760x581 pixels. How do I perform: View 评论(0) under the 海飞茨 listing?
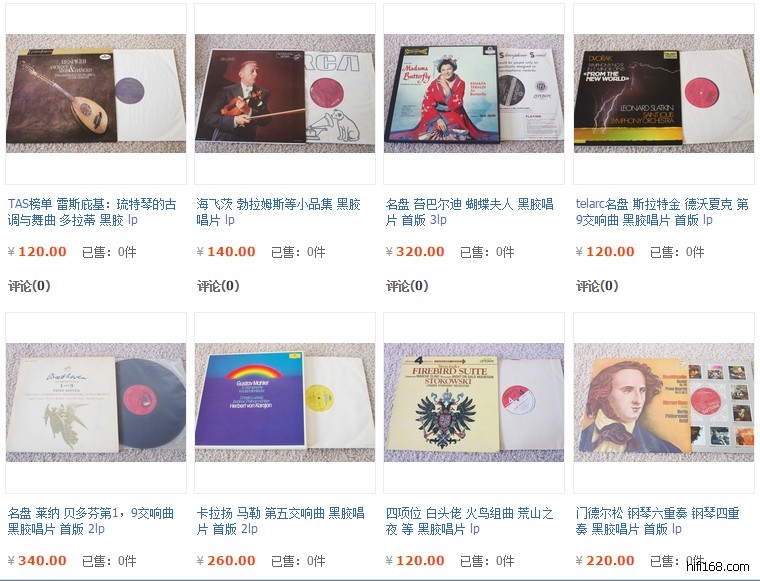coord(218,286)
